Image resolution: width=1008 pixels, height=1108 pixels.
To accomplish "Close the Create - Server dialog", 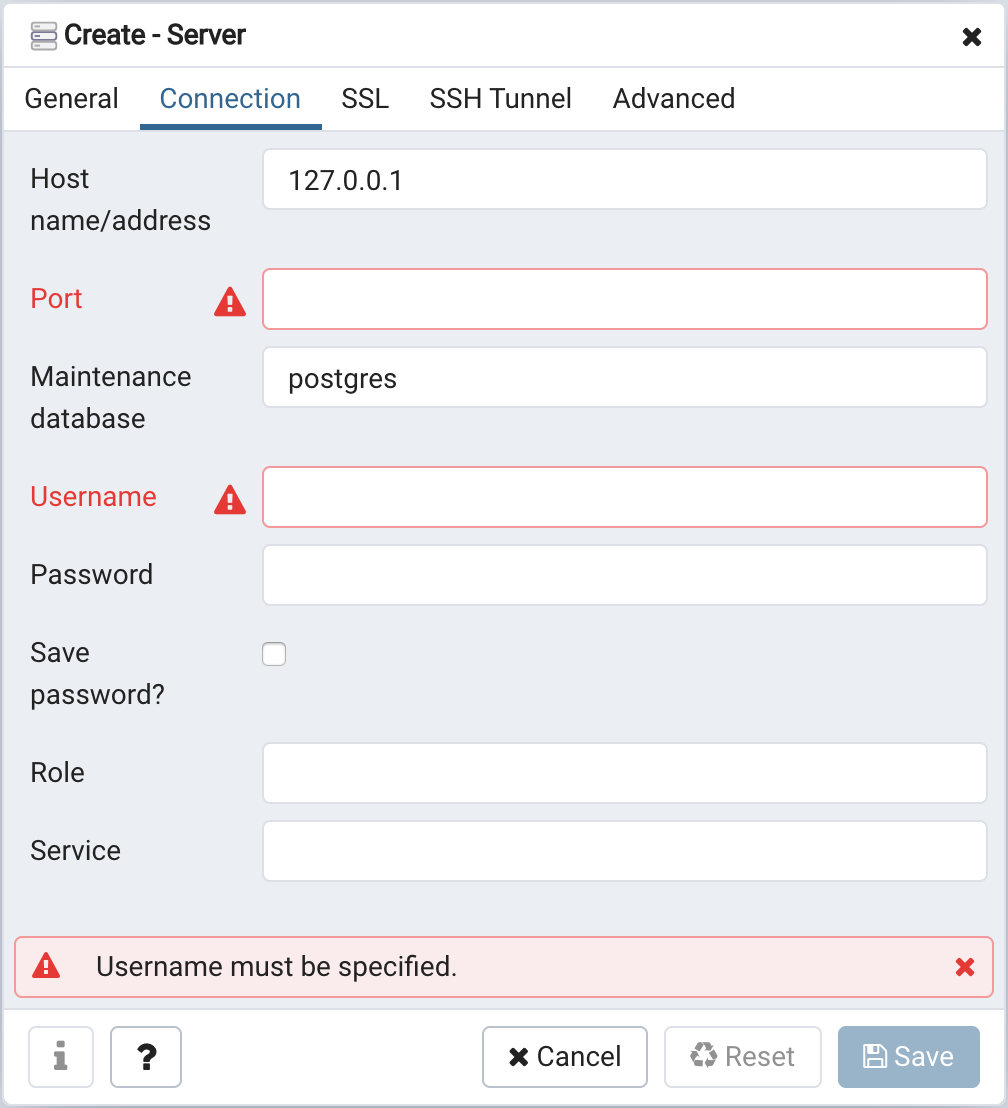I will [971, 37].
